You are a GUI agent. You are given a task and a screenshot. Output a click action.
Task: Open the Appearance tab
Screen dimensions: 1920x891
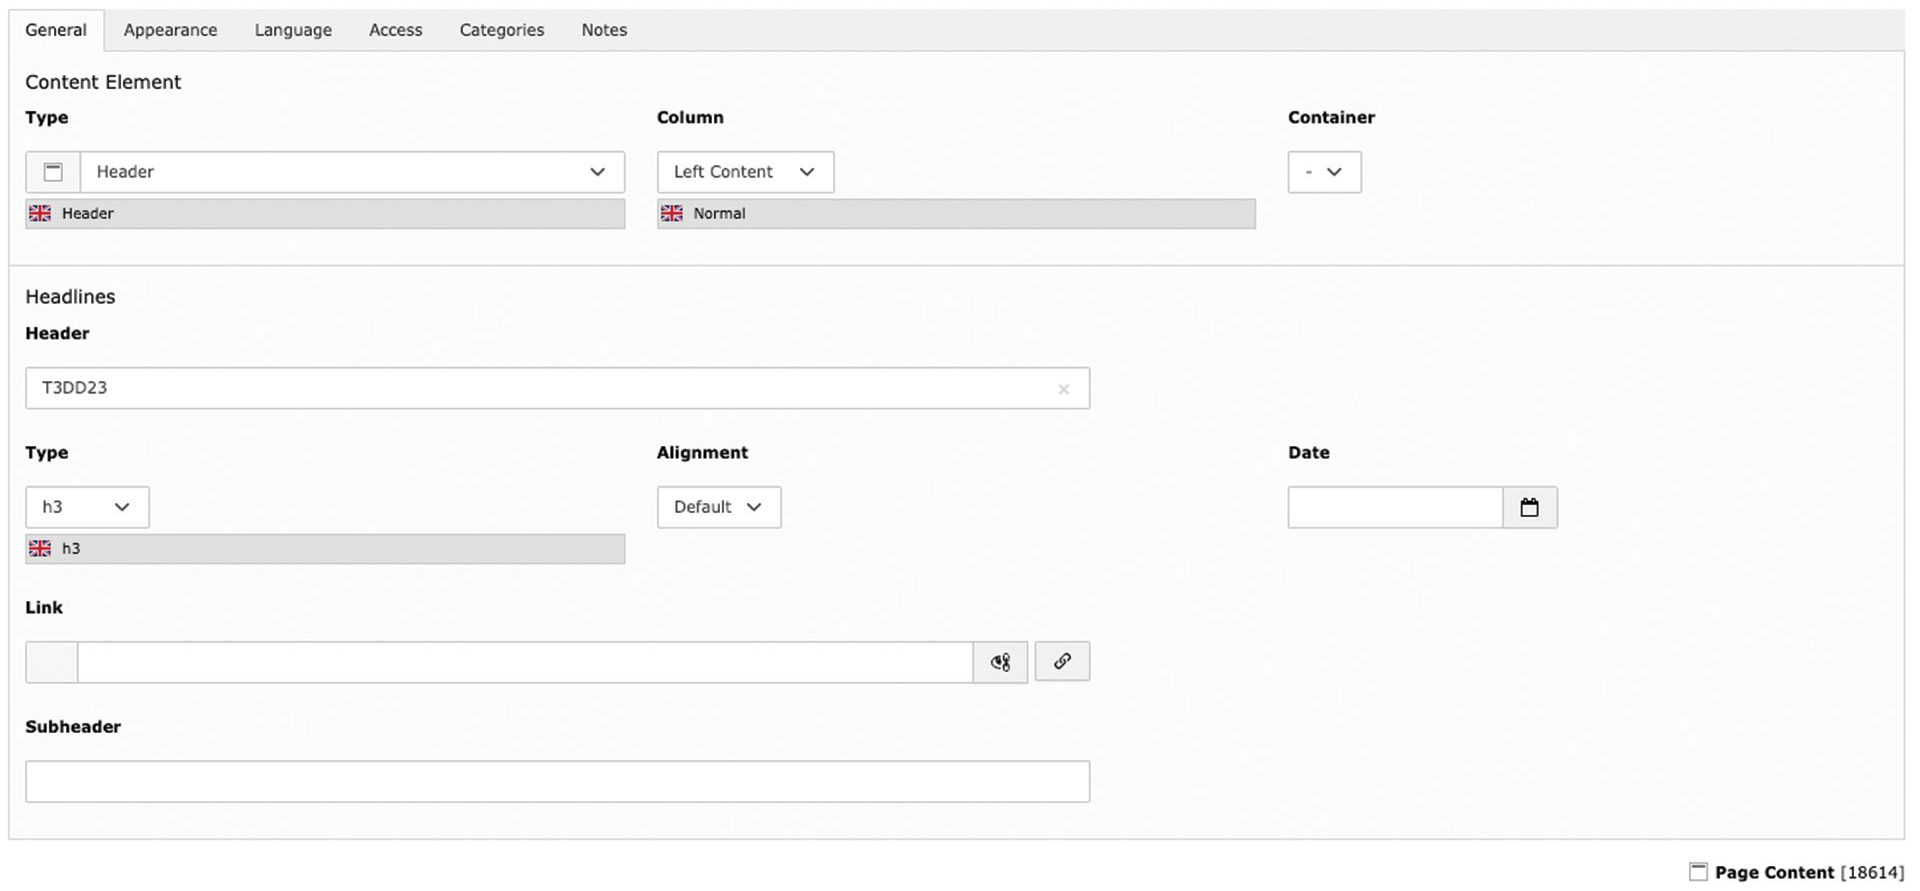[x=170, y=30]
